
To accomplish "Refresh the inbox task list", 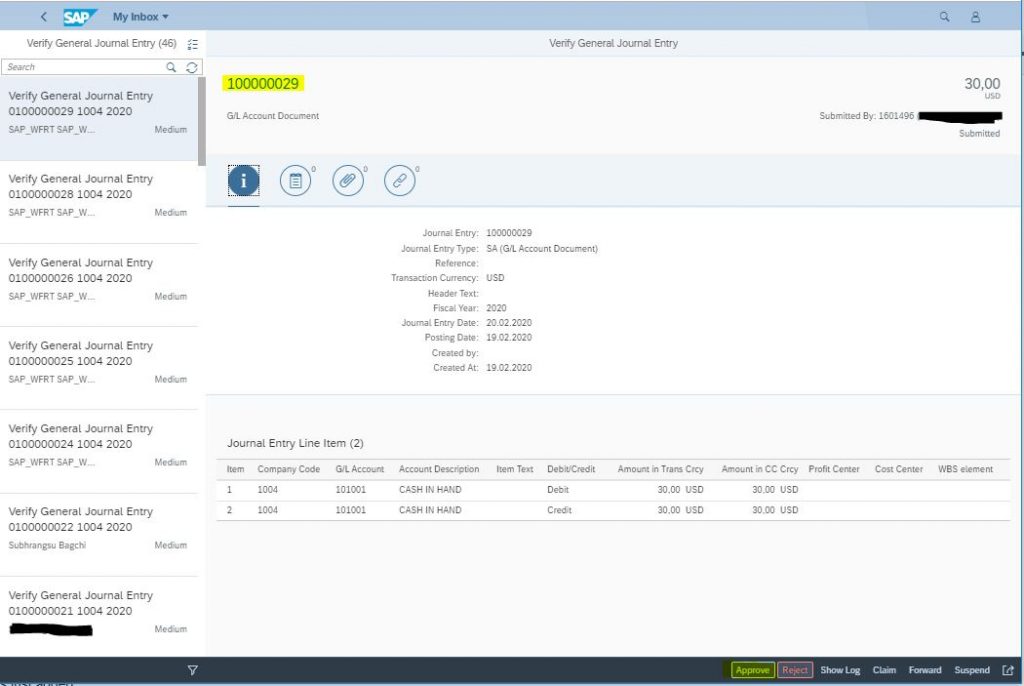I will (x=192, y=67).
